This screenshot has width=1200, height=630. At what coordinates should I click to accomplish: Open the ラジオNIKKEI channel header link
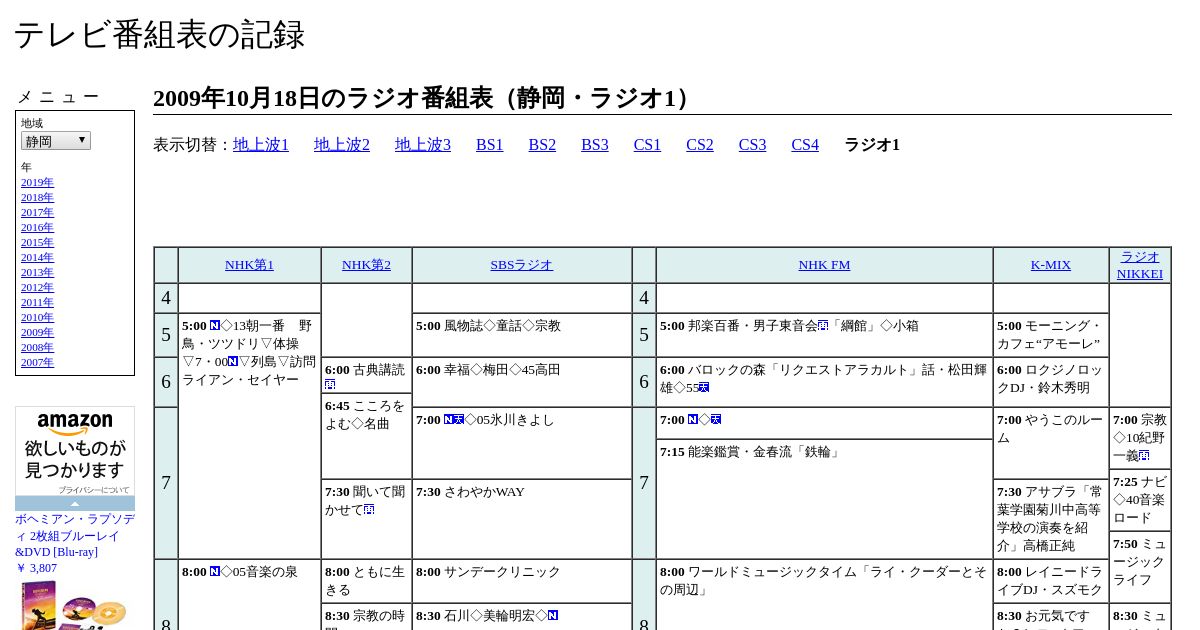1140,265
